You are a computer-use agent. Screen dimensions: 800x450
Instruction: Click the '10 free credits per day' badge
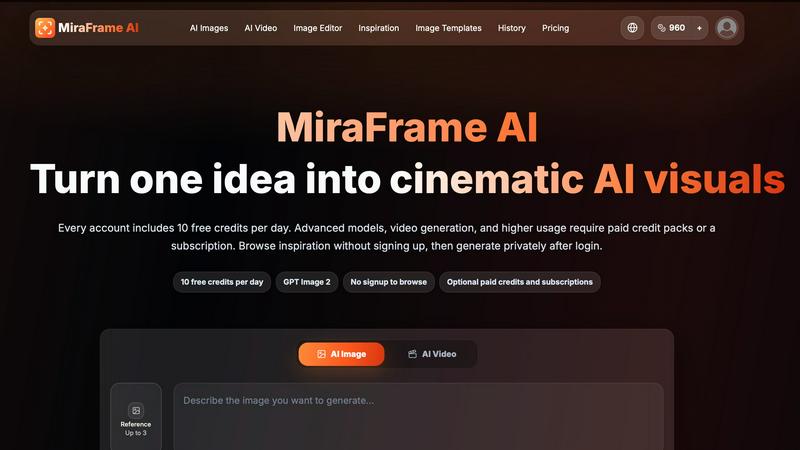coord(222,282)
